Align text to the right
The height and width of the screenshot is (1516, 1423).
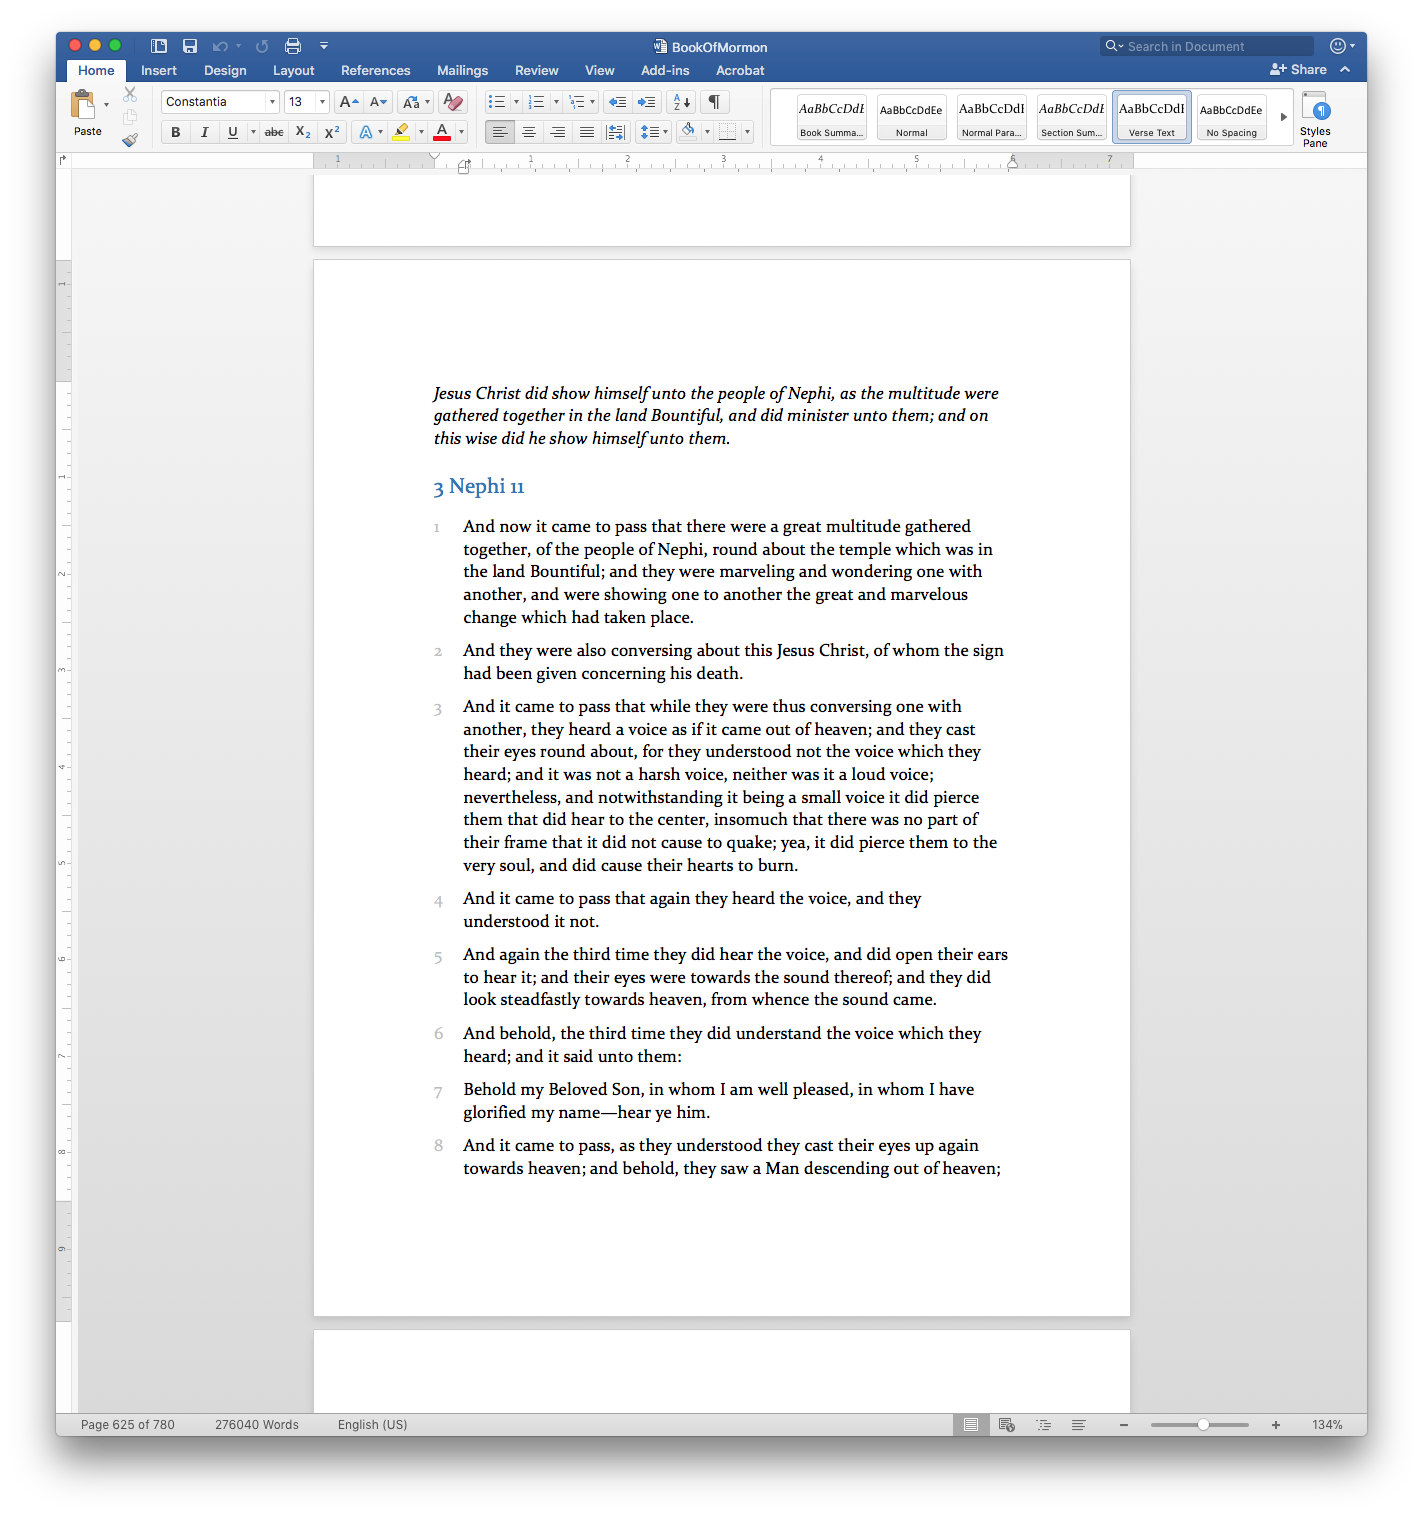click(x=558, y=132)
